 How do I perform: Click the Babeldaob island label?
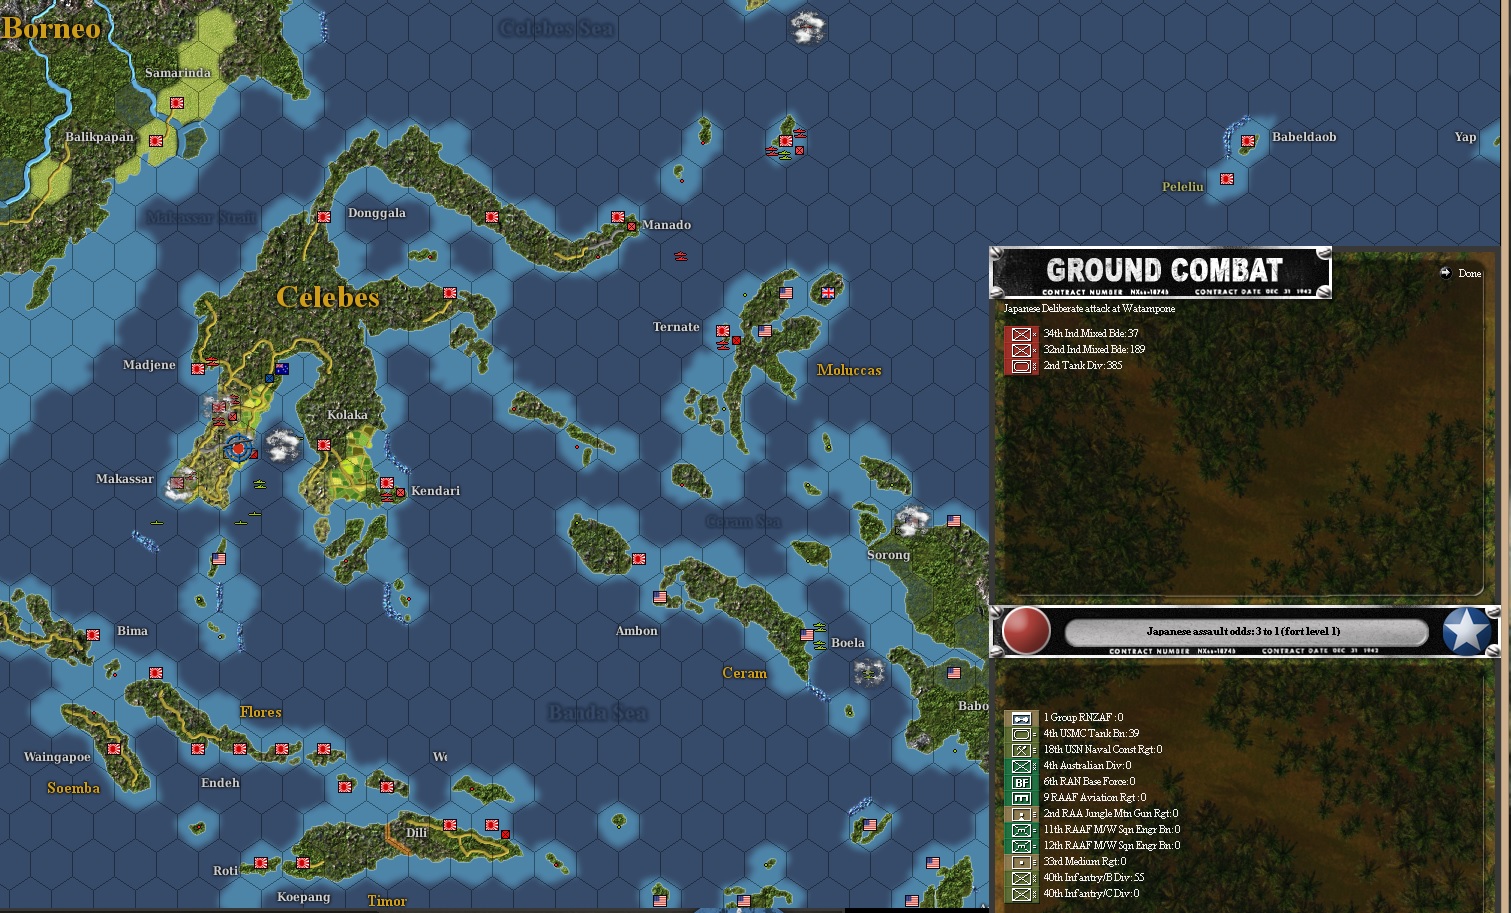(1304, 137)
